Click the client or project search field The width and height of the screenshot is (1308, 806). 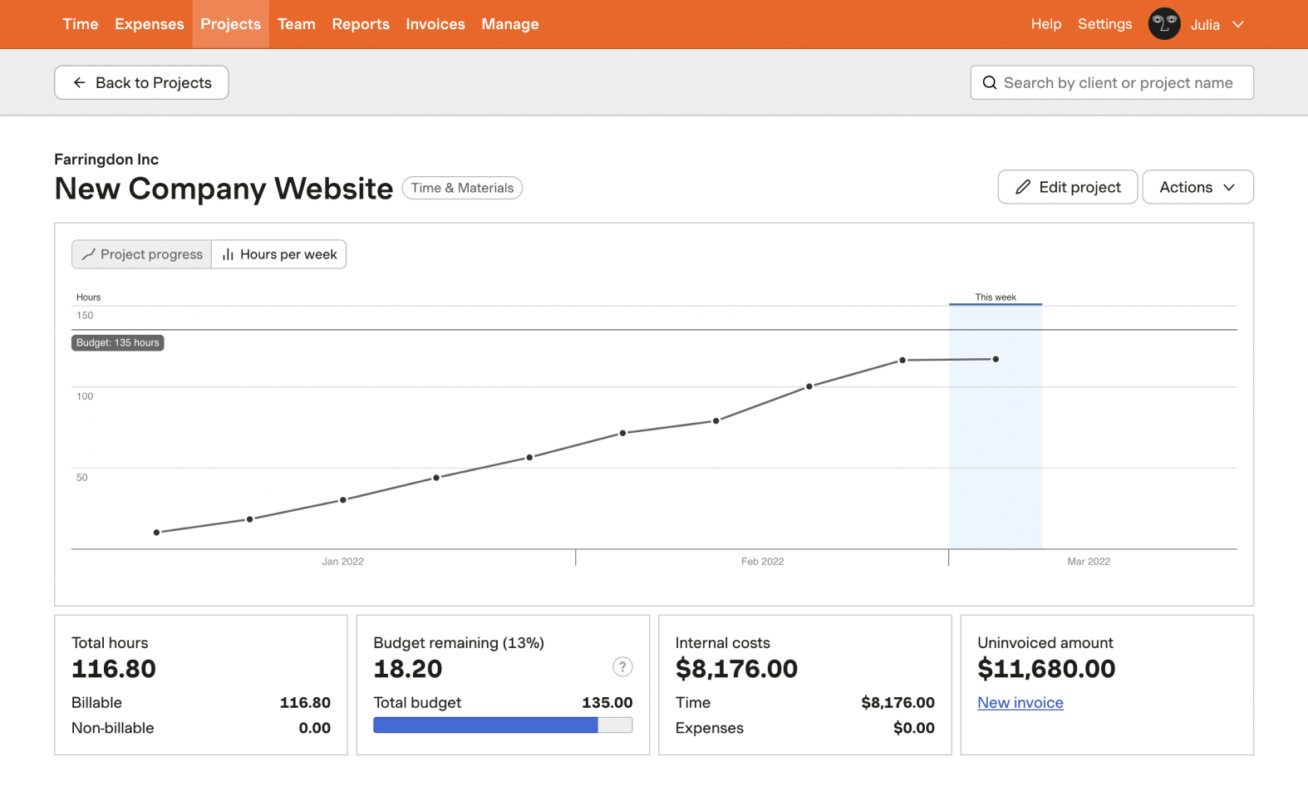click(x=1110, y=82)
